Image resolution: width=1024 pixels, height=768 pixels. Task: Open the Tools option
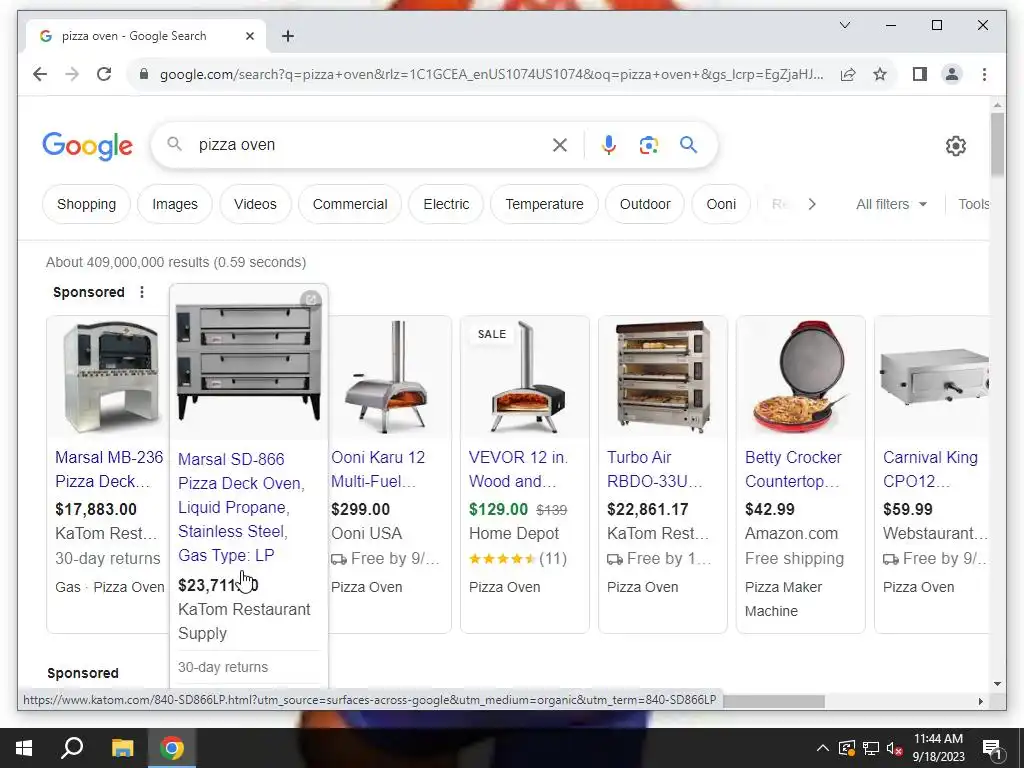[x=974, y=204]
